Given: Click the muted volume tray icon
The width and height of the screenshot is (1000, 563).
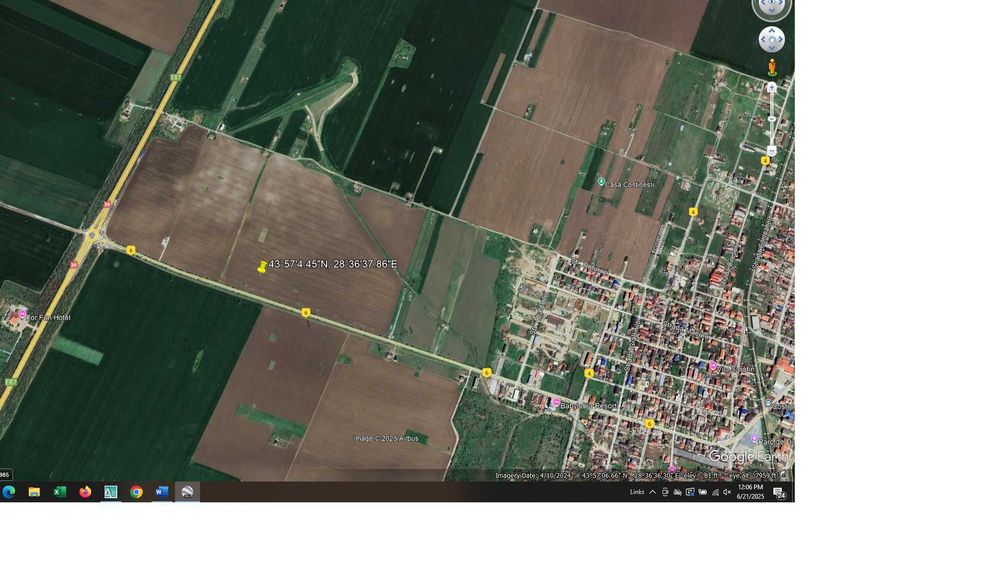Looking at the screenshot, I should [x=727, y=492].
